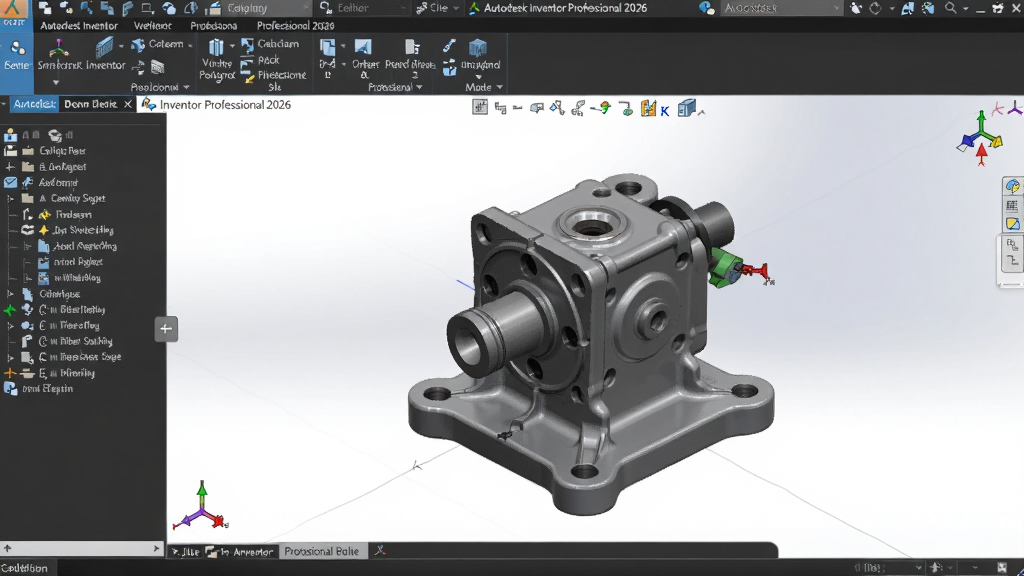Switch to the Weltenc ribbon tab
The width and height of the screenshot is (1024, 576).
pyautogui.click(x=152, y=25)
